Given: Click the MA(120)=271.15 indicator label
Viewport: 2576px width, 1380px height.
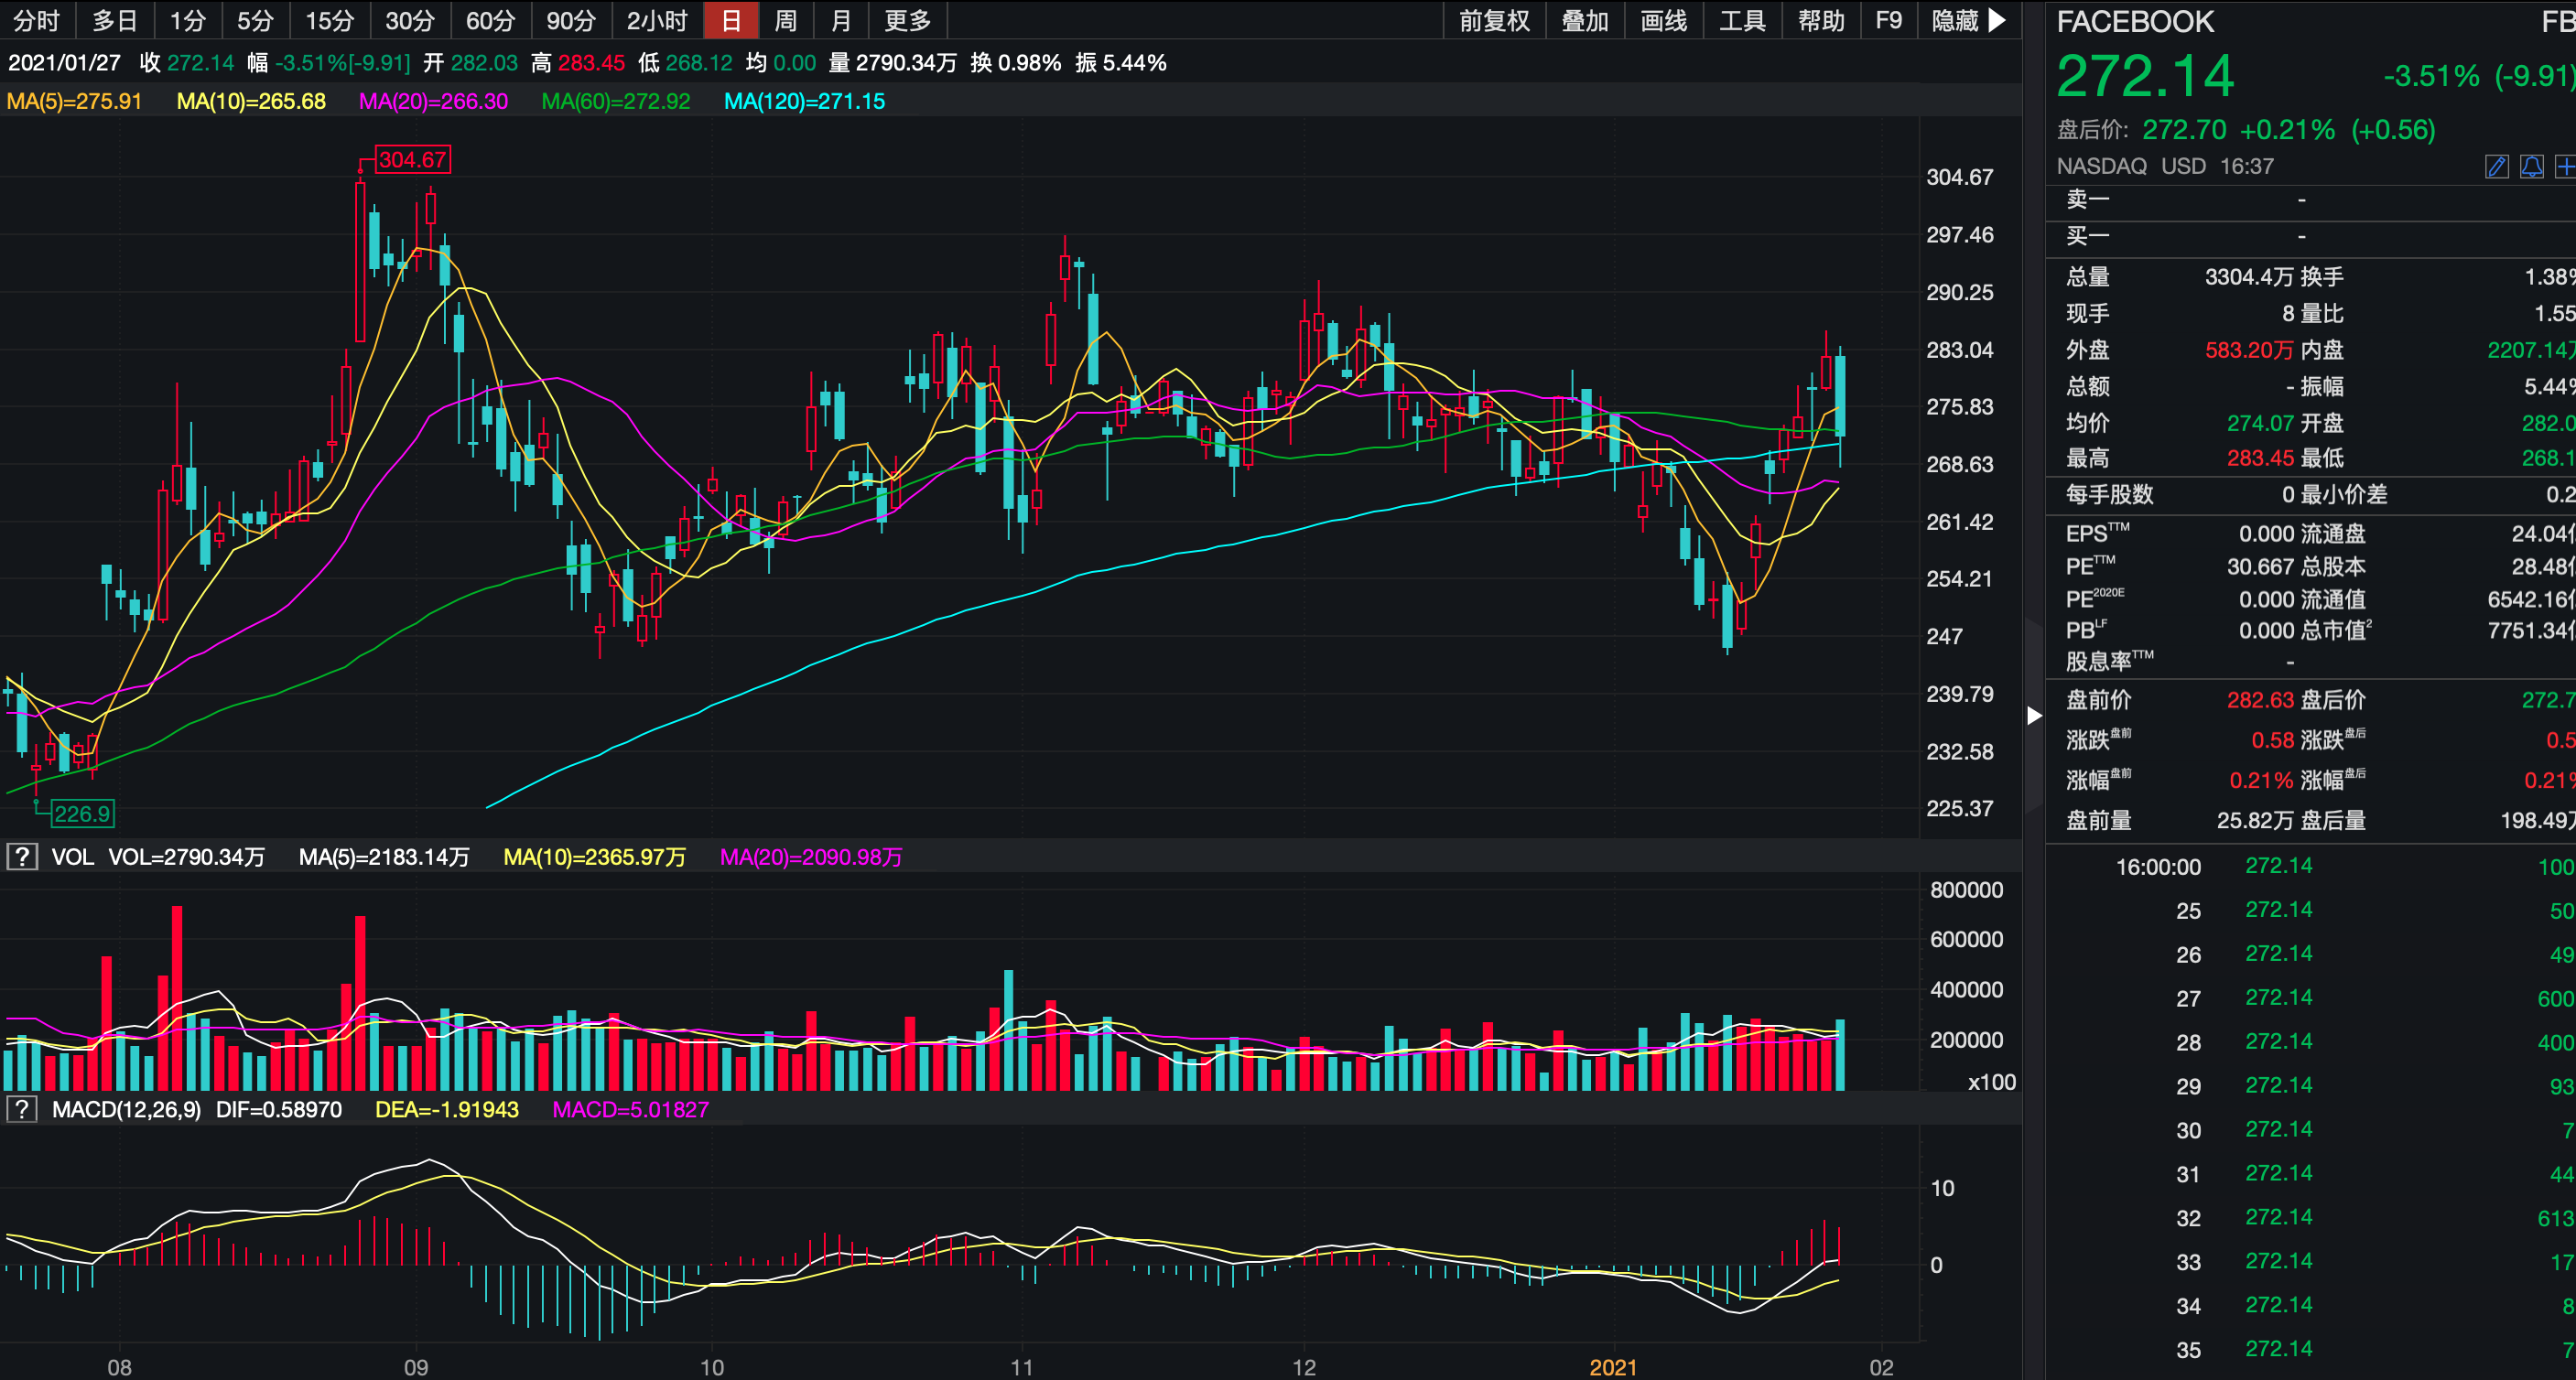Looking at the screenshot, I should point(804,102).
